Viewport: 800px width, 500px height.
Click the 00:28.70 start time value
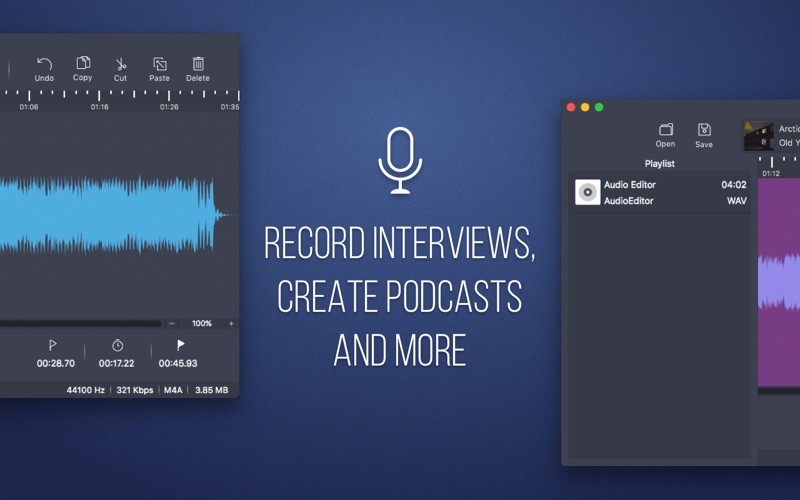[x=56, y=363]
